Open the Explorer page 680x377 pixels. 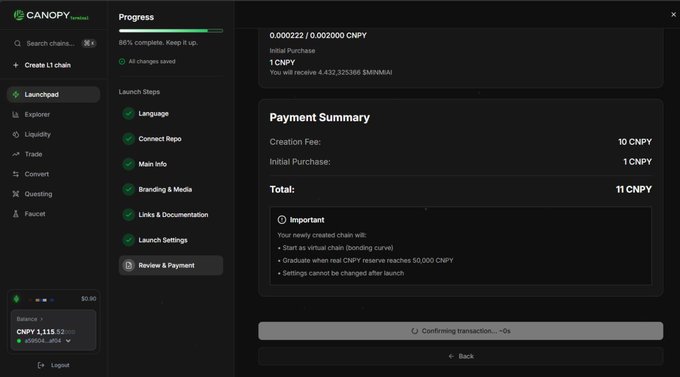(37, 115)
